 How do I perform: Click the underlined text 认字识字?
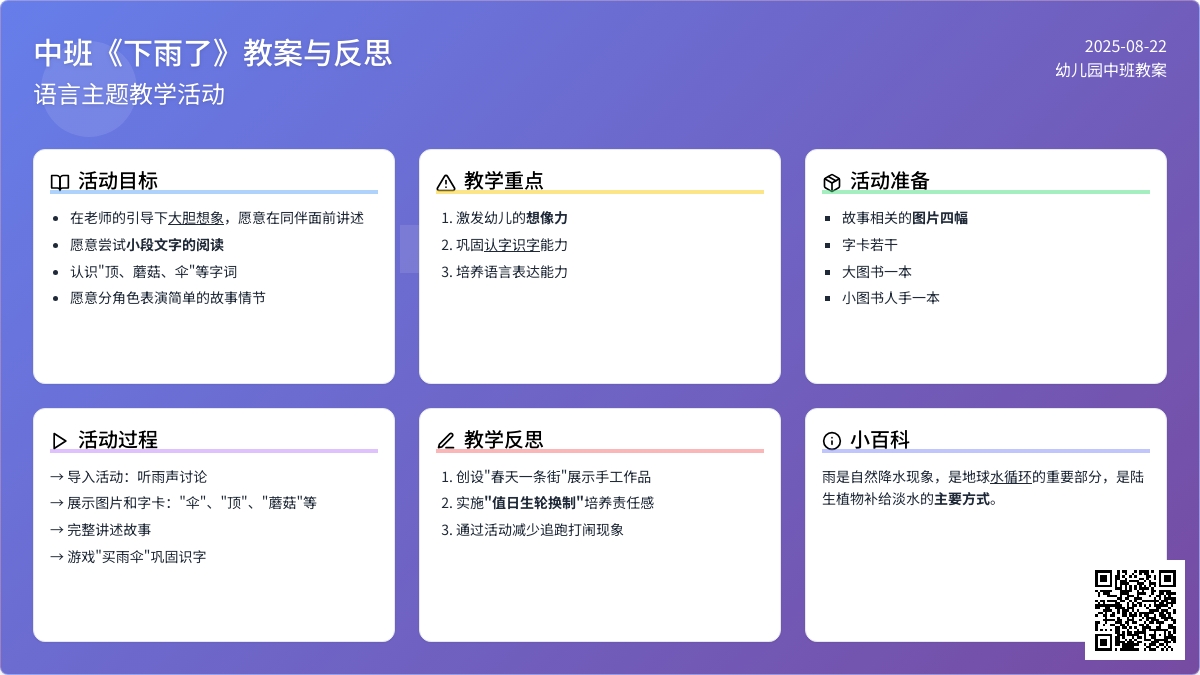click(x=512, y=245)
